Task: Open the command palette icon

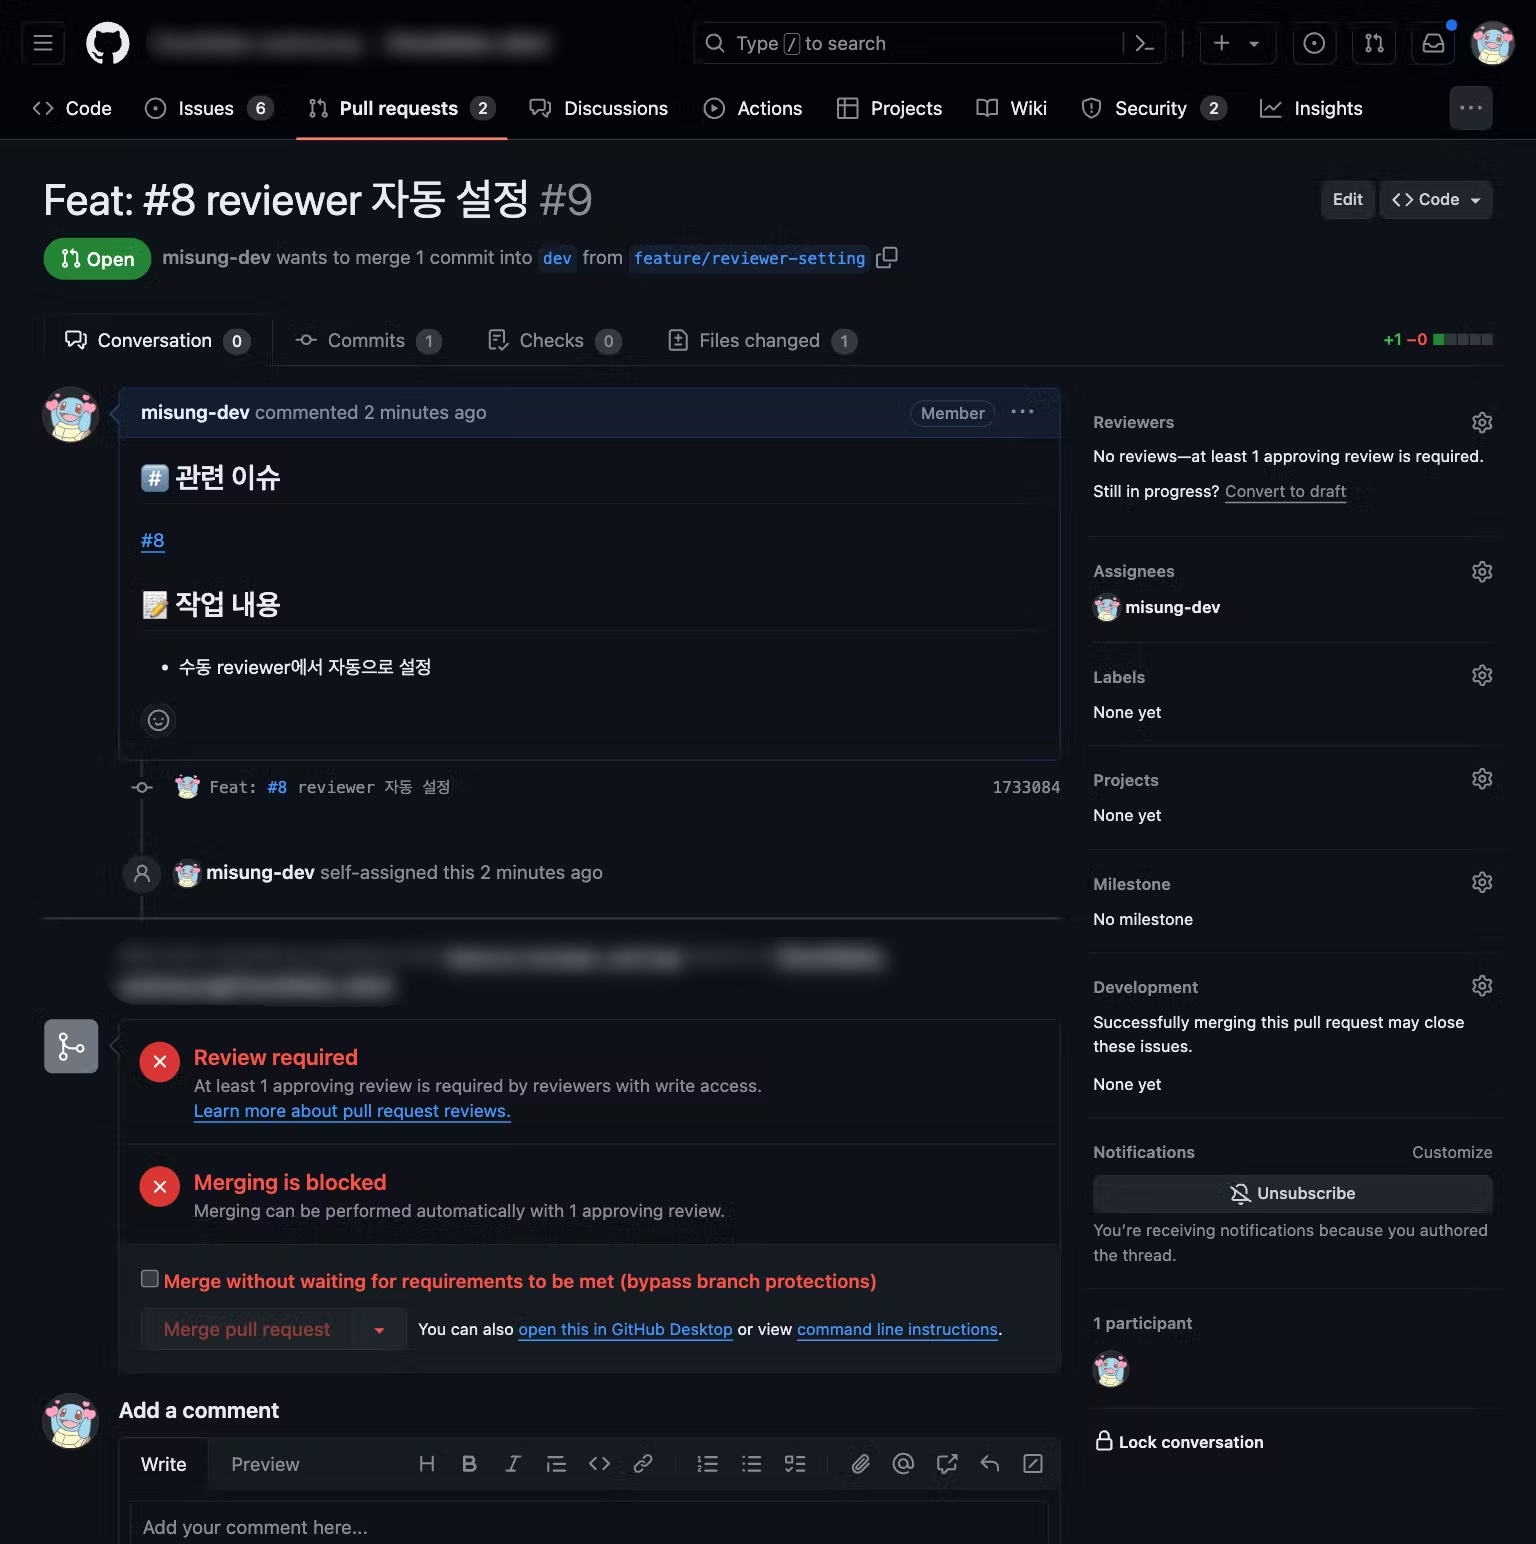Action: [1145, 44]
